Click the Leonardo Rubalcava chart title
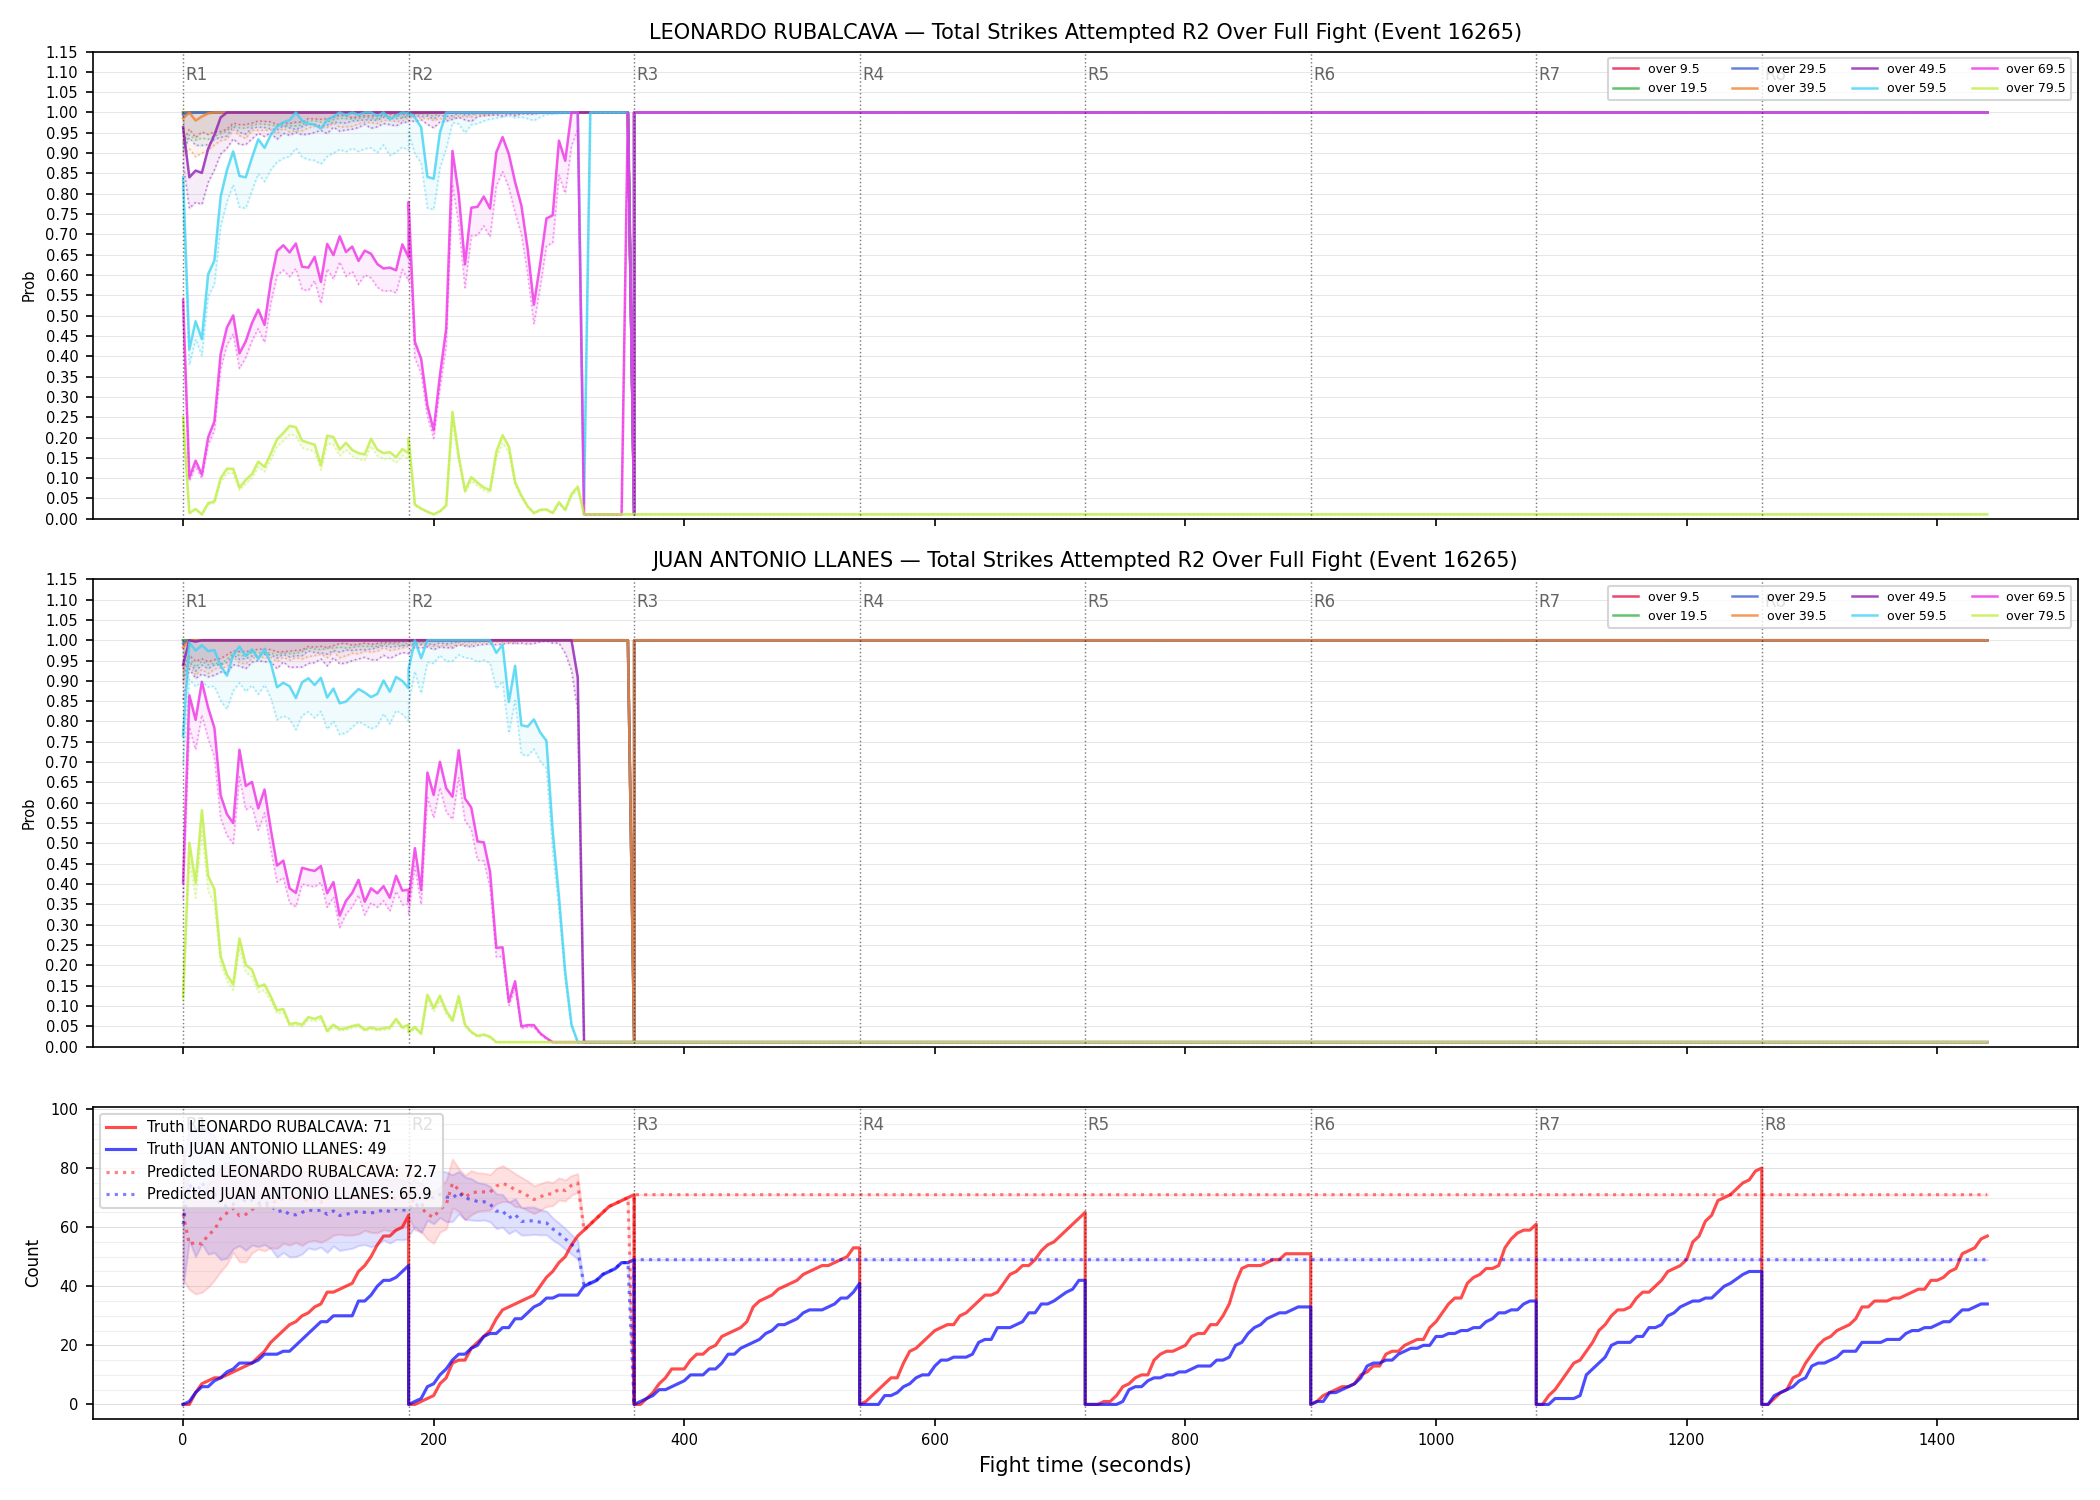Screen dimensions: 2100x1500 1085,32
